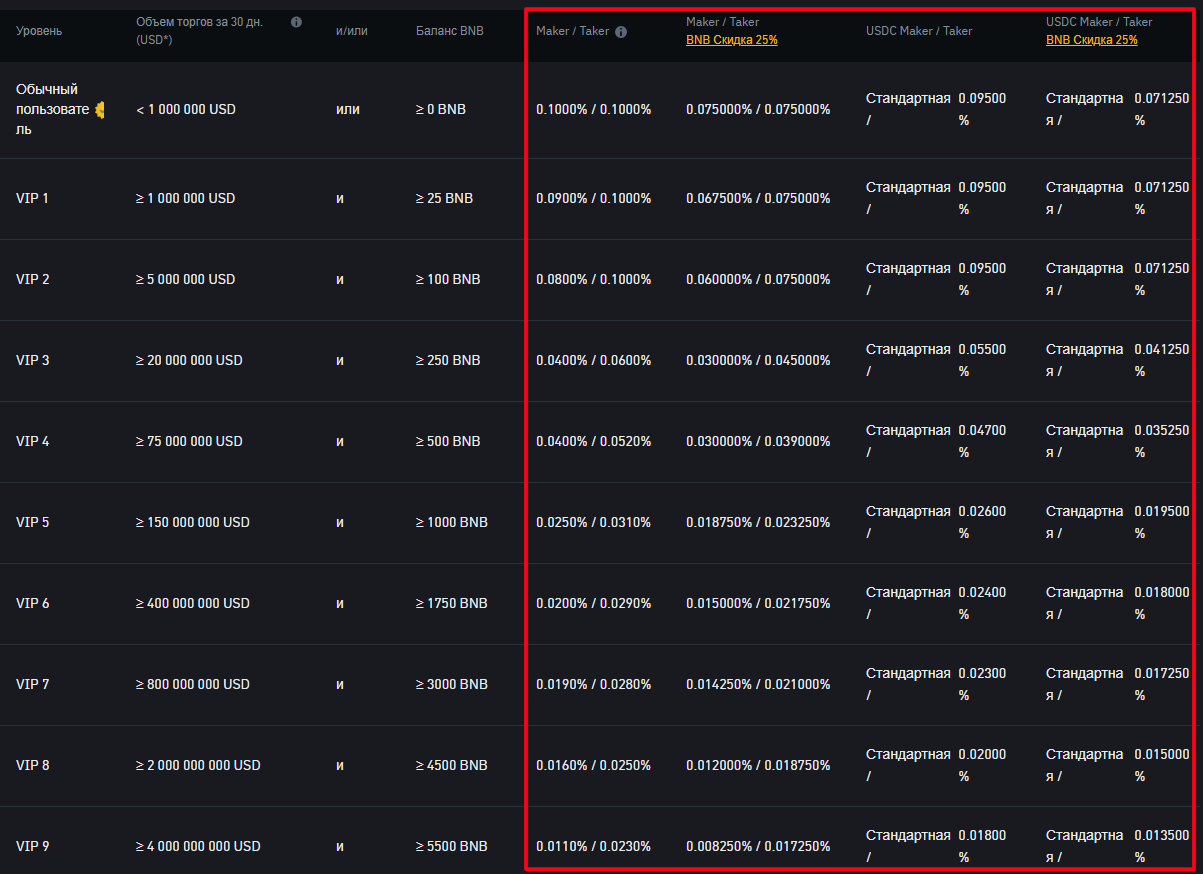Click the ≥ 25 BNB balance cell

tap(444, 198)
